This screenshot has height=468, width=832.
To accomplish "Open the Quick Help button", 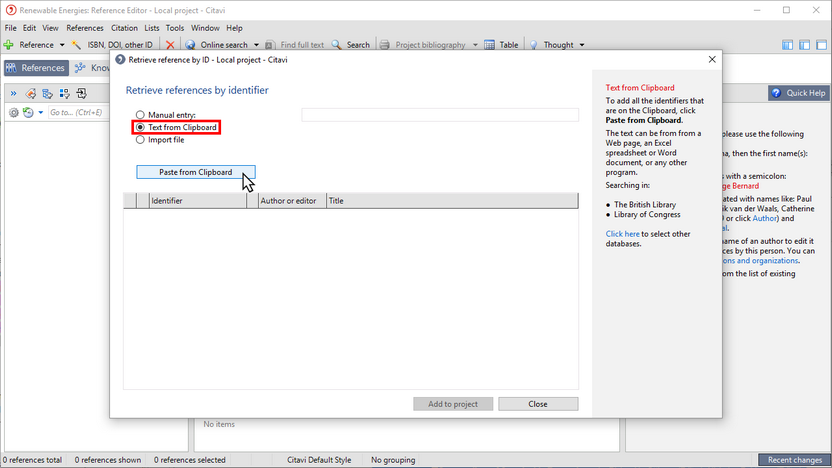I will point(799,93).
